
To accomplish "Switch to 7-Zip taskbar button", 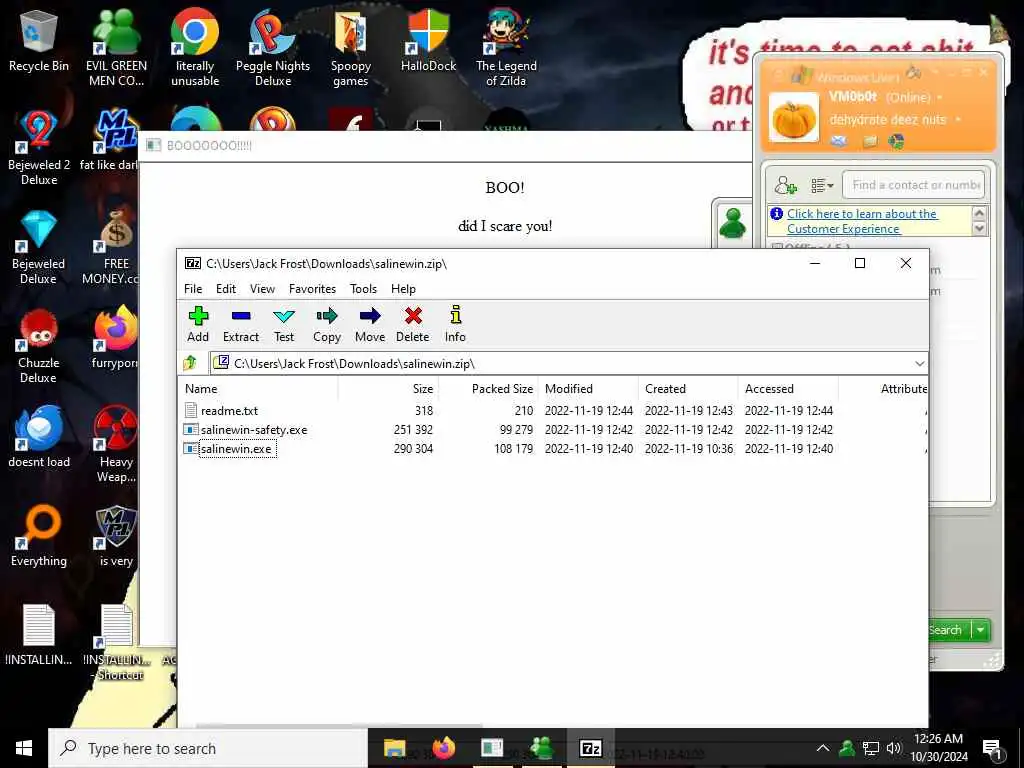I will [590, 748].
